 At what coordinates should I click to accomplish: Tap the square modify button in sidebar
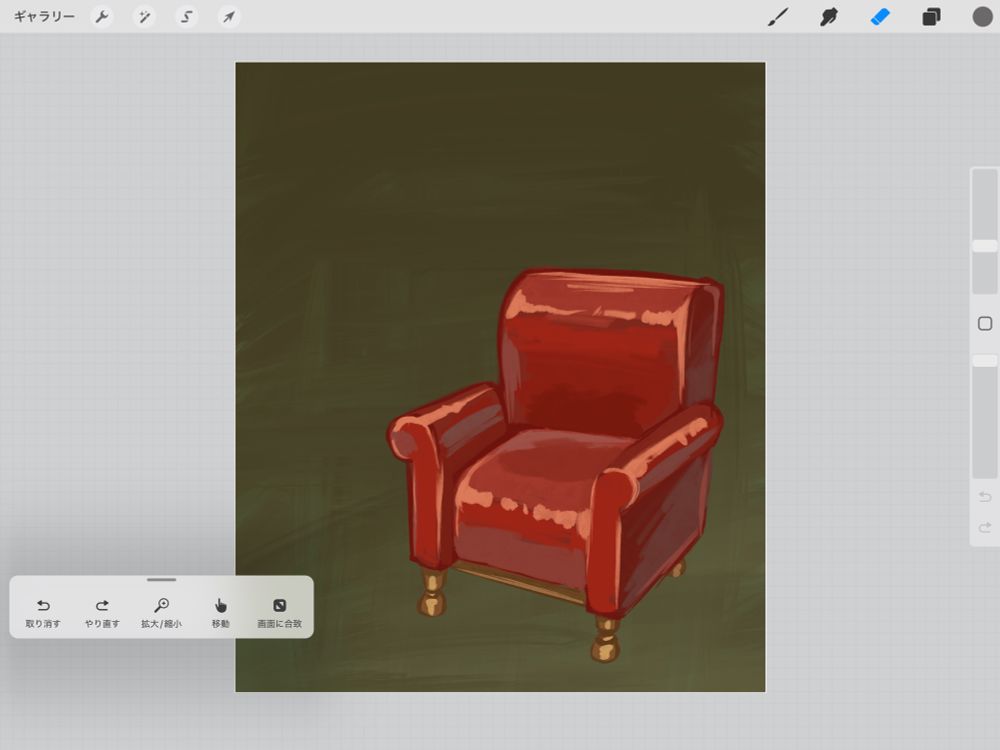pos(985,323)
